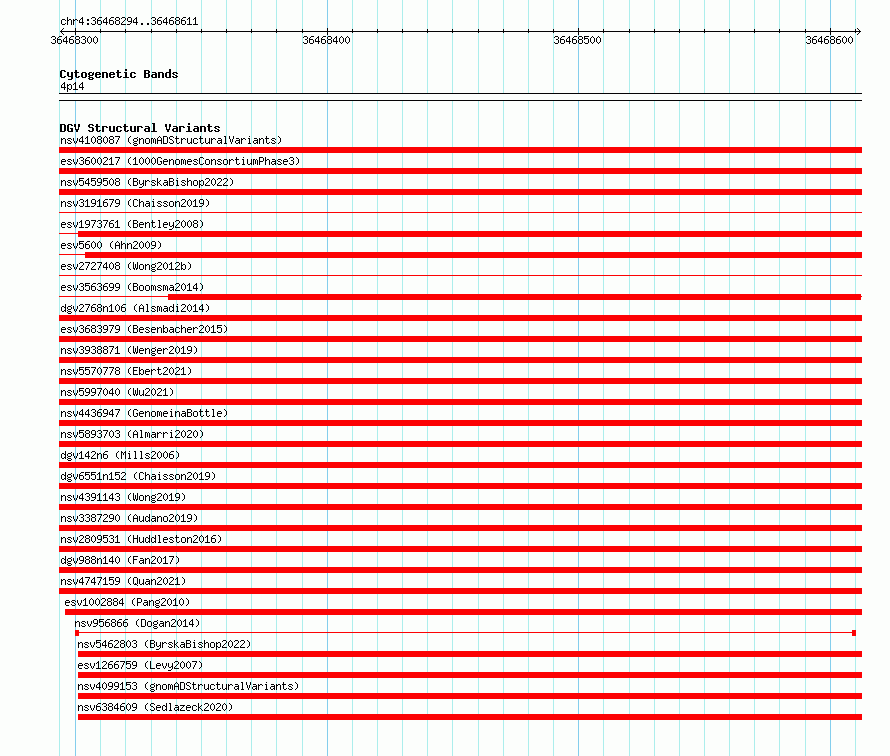Click the nsv4108087 (gnomADStructuralVariants) variant label
890x756 pixels.
pyautogui.click(x=171, y=140)
